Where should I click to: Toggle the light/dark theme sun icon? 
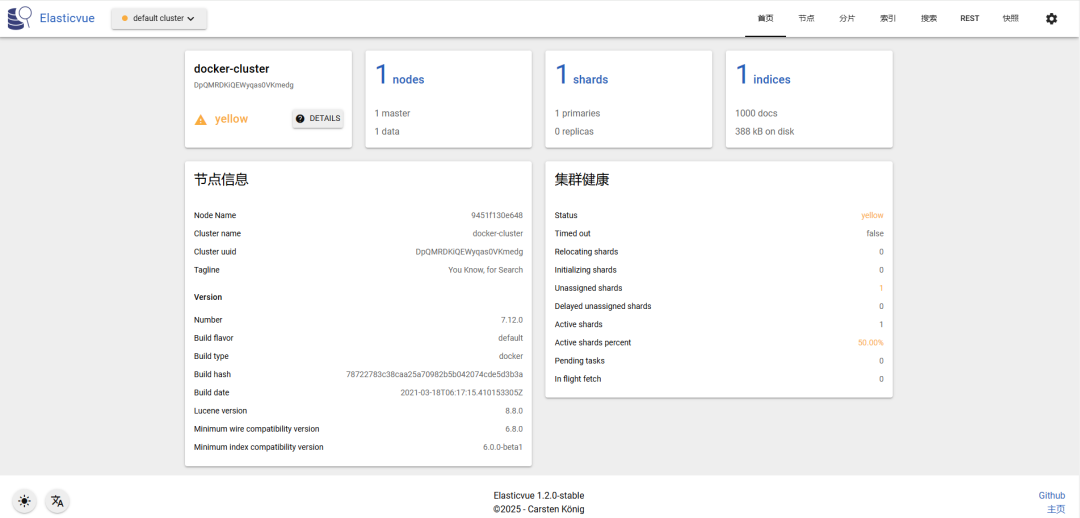(x=25, y=501)
